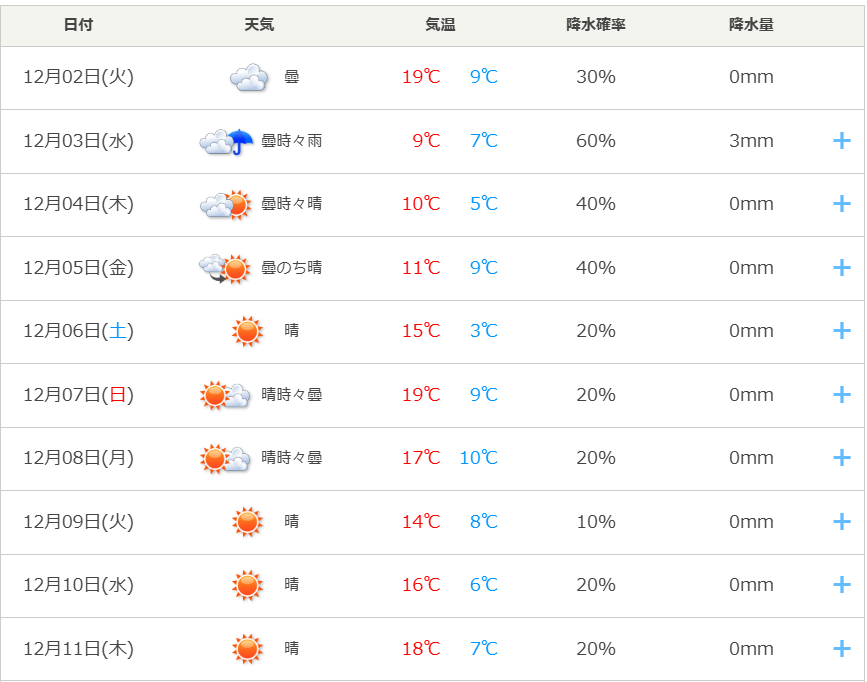This screenshot has width=867, height=682.
Task: Select the 12月07日(日) date cell
Action: 78,395
